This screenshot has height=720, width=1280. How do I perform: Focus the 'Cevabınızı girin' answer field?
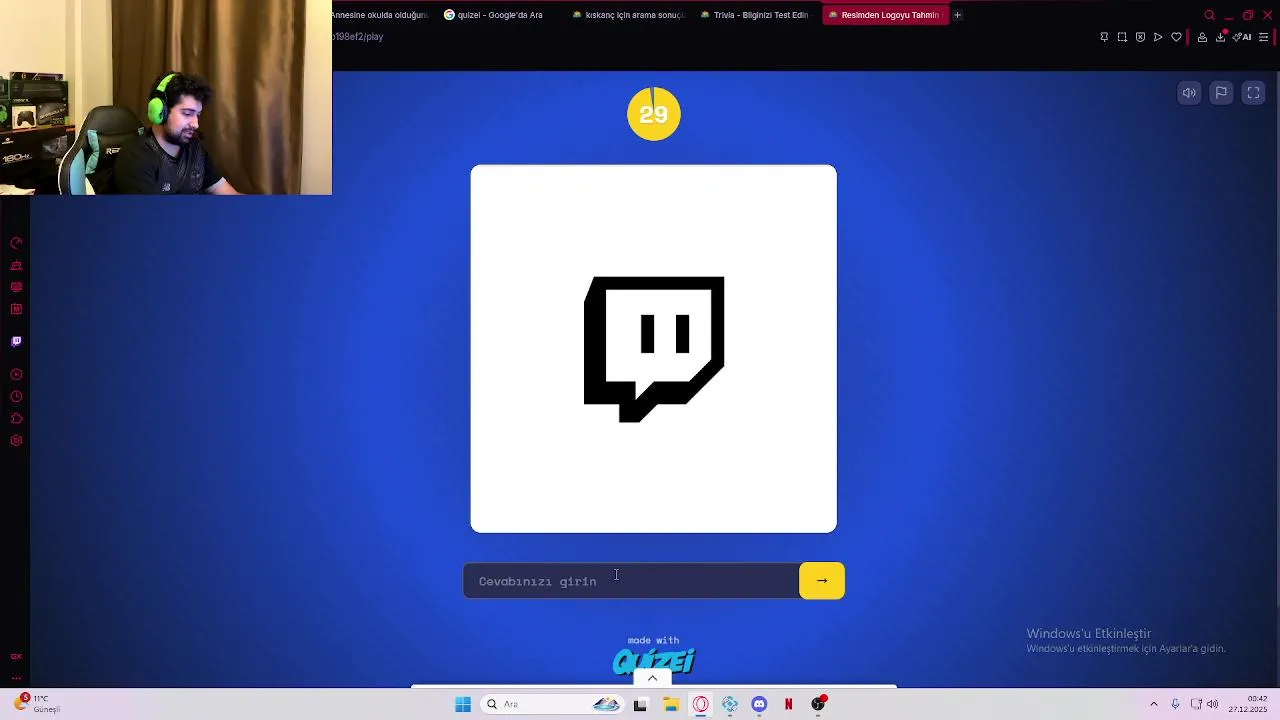tap(631, 581)
